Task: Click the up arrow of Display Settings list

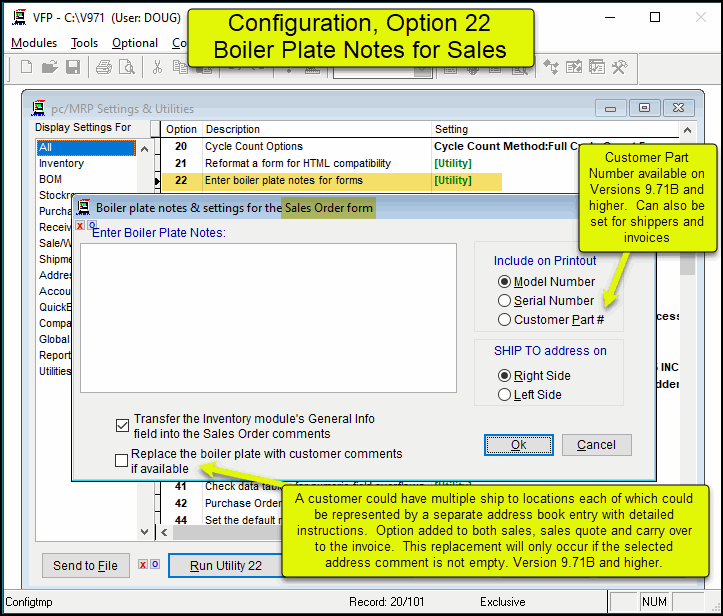Action: [x=144, y=149]
